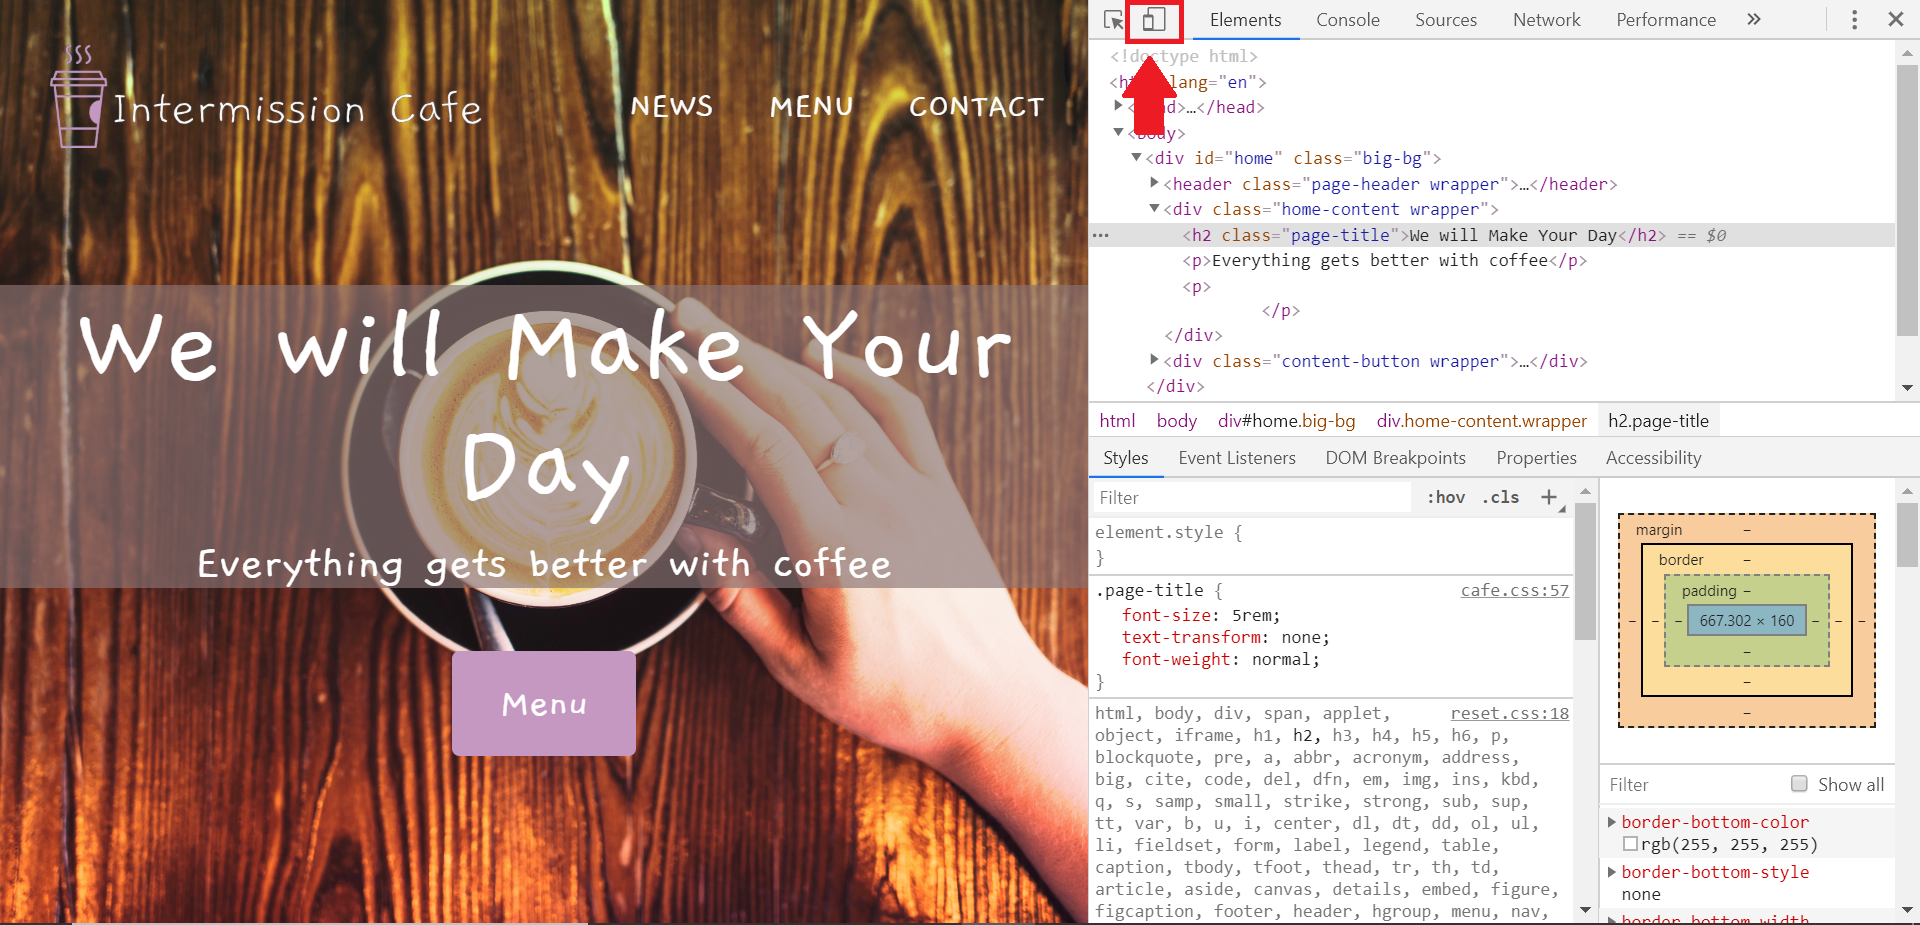The image size is (1920, 925).
Task: Select the Styles sub-tab
Action: [1126, 458]
